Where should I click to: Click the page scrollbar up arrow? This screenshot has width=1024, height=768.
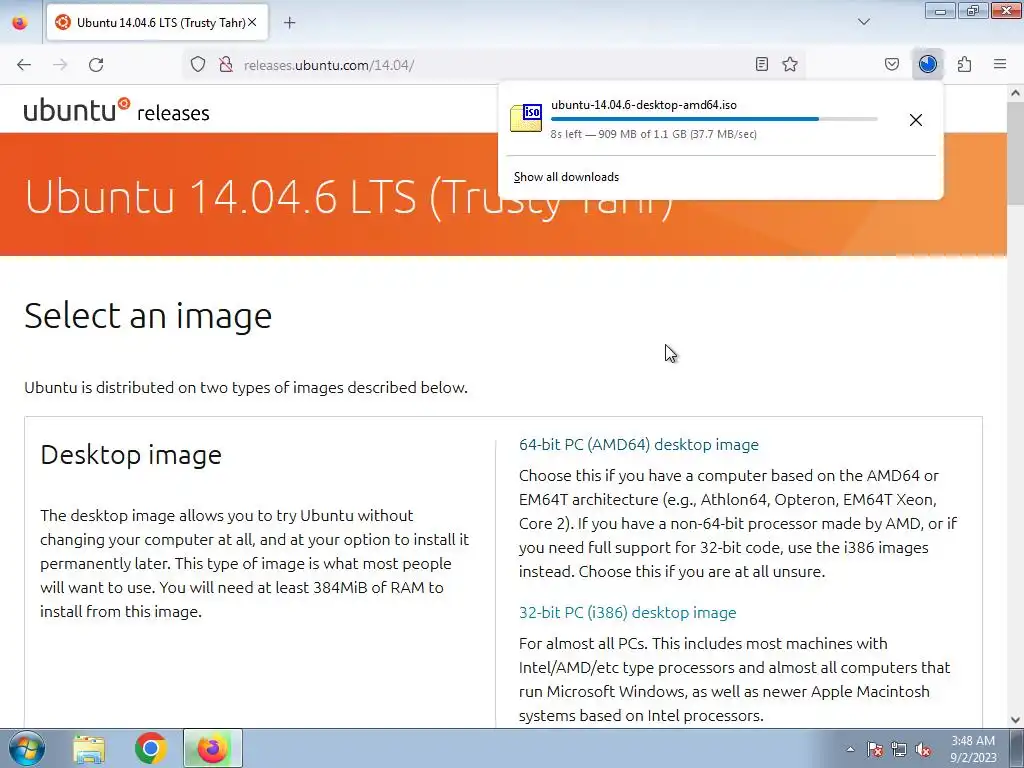coord(1015,93)
